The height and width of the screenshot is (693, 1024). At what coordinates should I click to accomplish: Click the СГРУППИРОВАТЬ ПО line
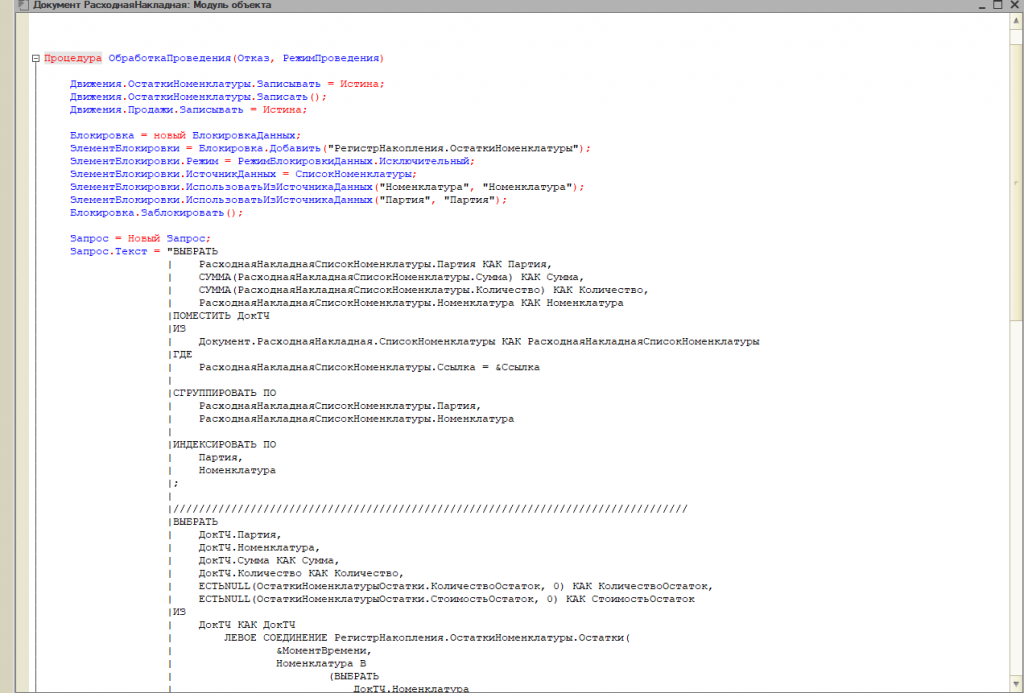pyautogui.click(x=224, y=393)
